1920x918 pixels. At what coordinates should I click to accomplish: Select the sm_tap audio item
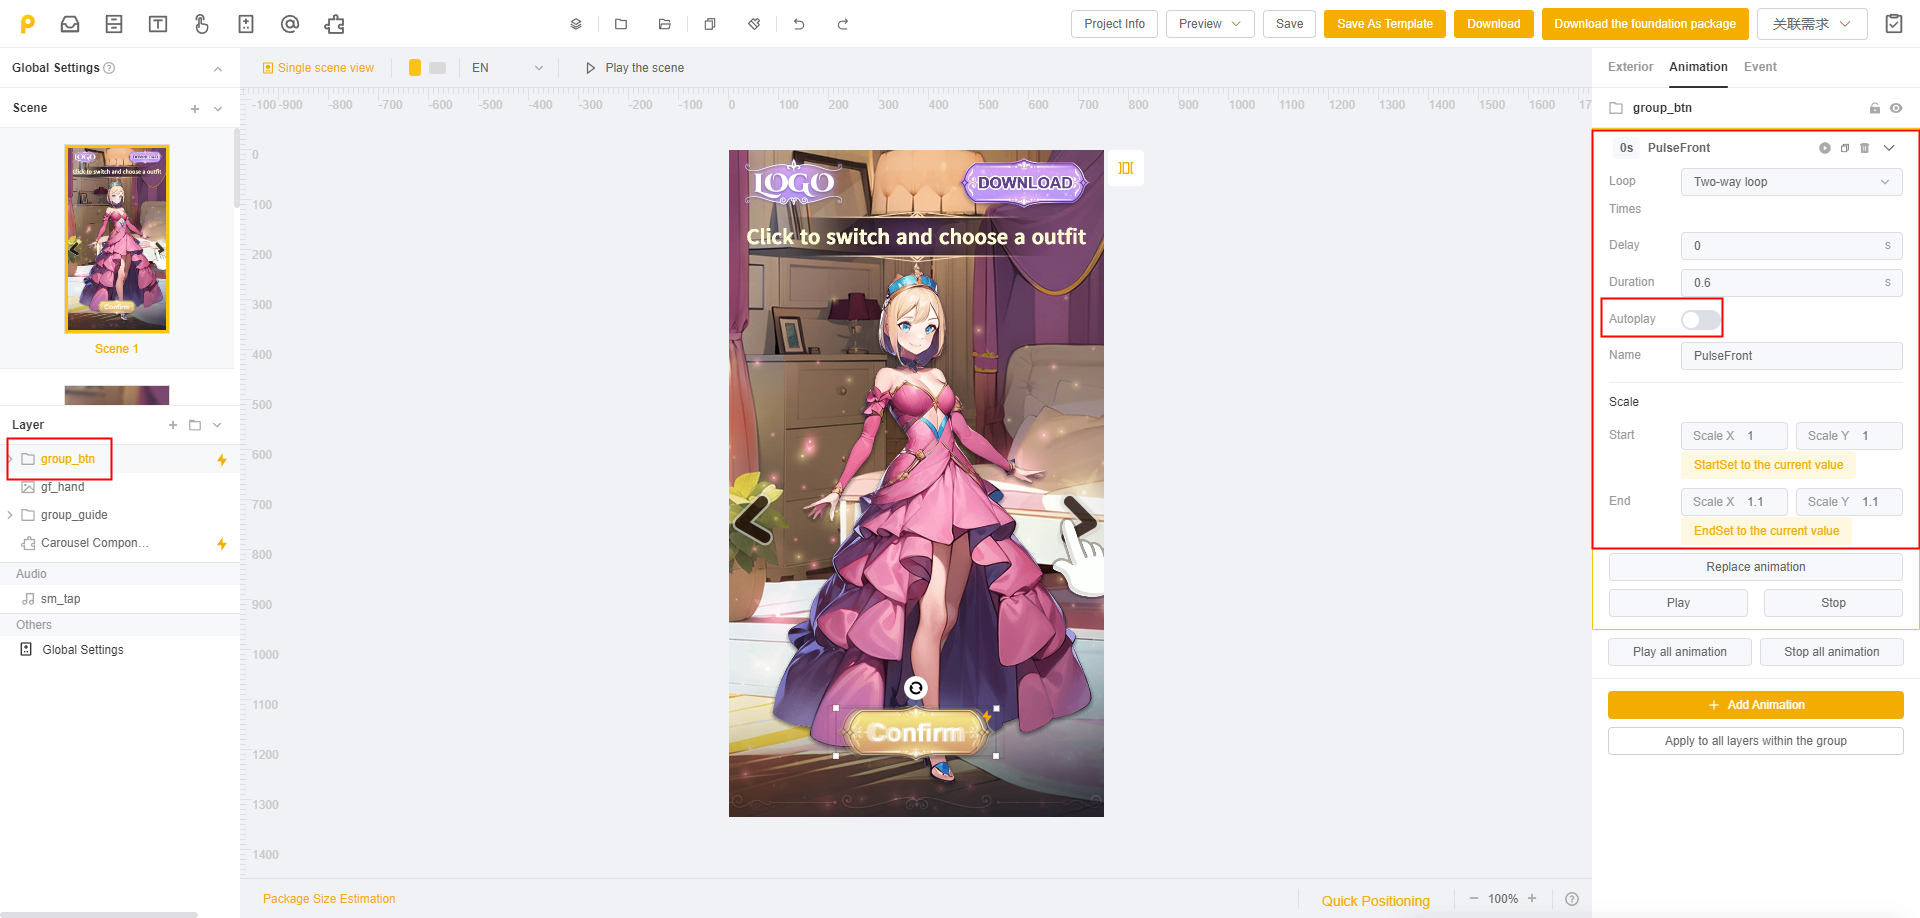[x=120, y=599]
